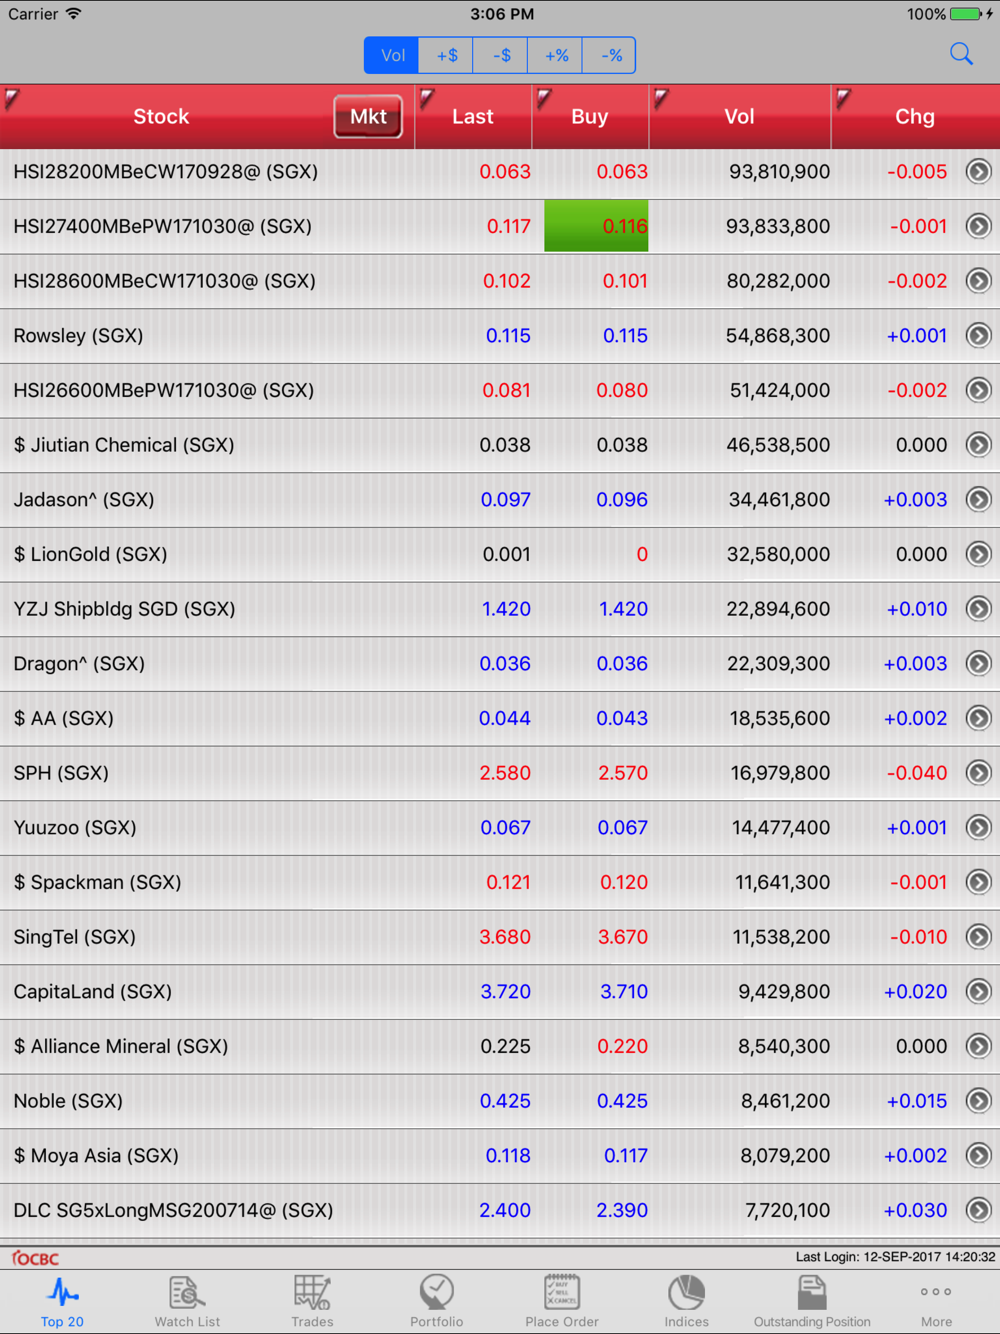Viewport: 1000px width, 1334px height.
Task: Select stock name CapitaLand (SGX)
Action: coord(92,992)
